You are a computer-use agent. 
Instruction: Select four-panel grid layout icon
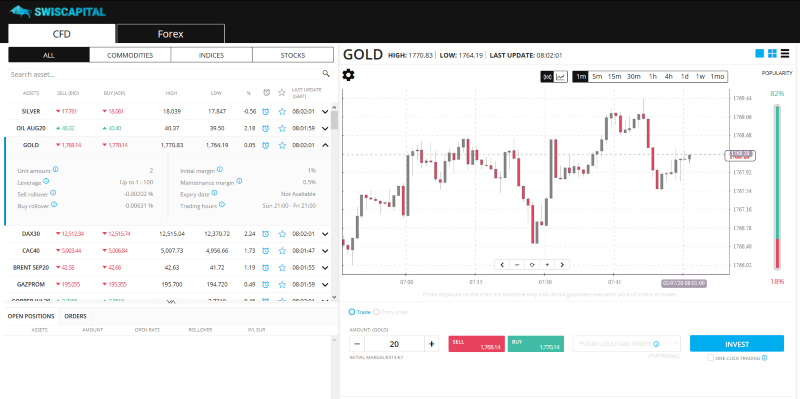[772, 53]
